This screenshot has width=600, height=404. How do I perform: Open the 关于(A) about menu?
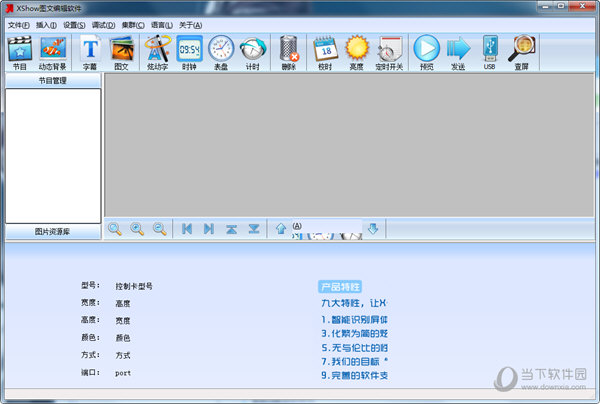[x=191, y=25]
